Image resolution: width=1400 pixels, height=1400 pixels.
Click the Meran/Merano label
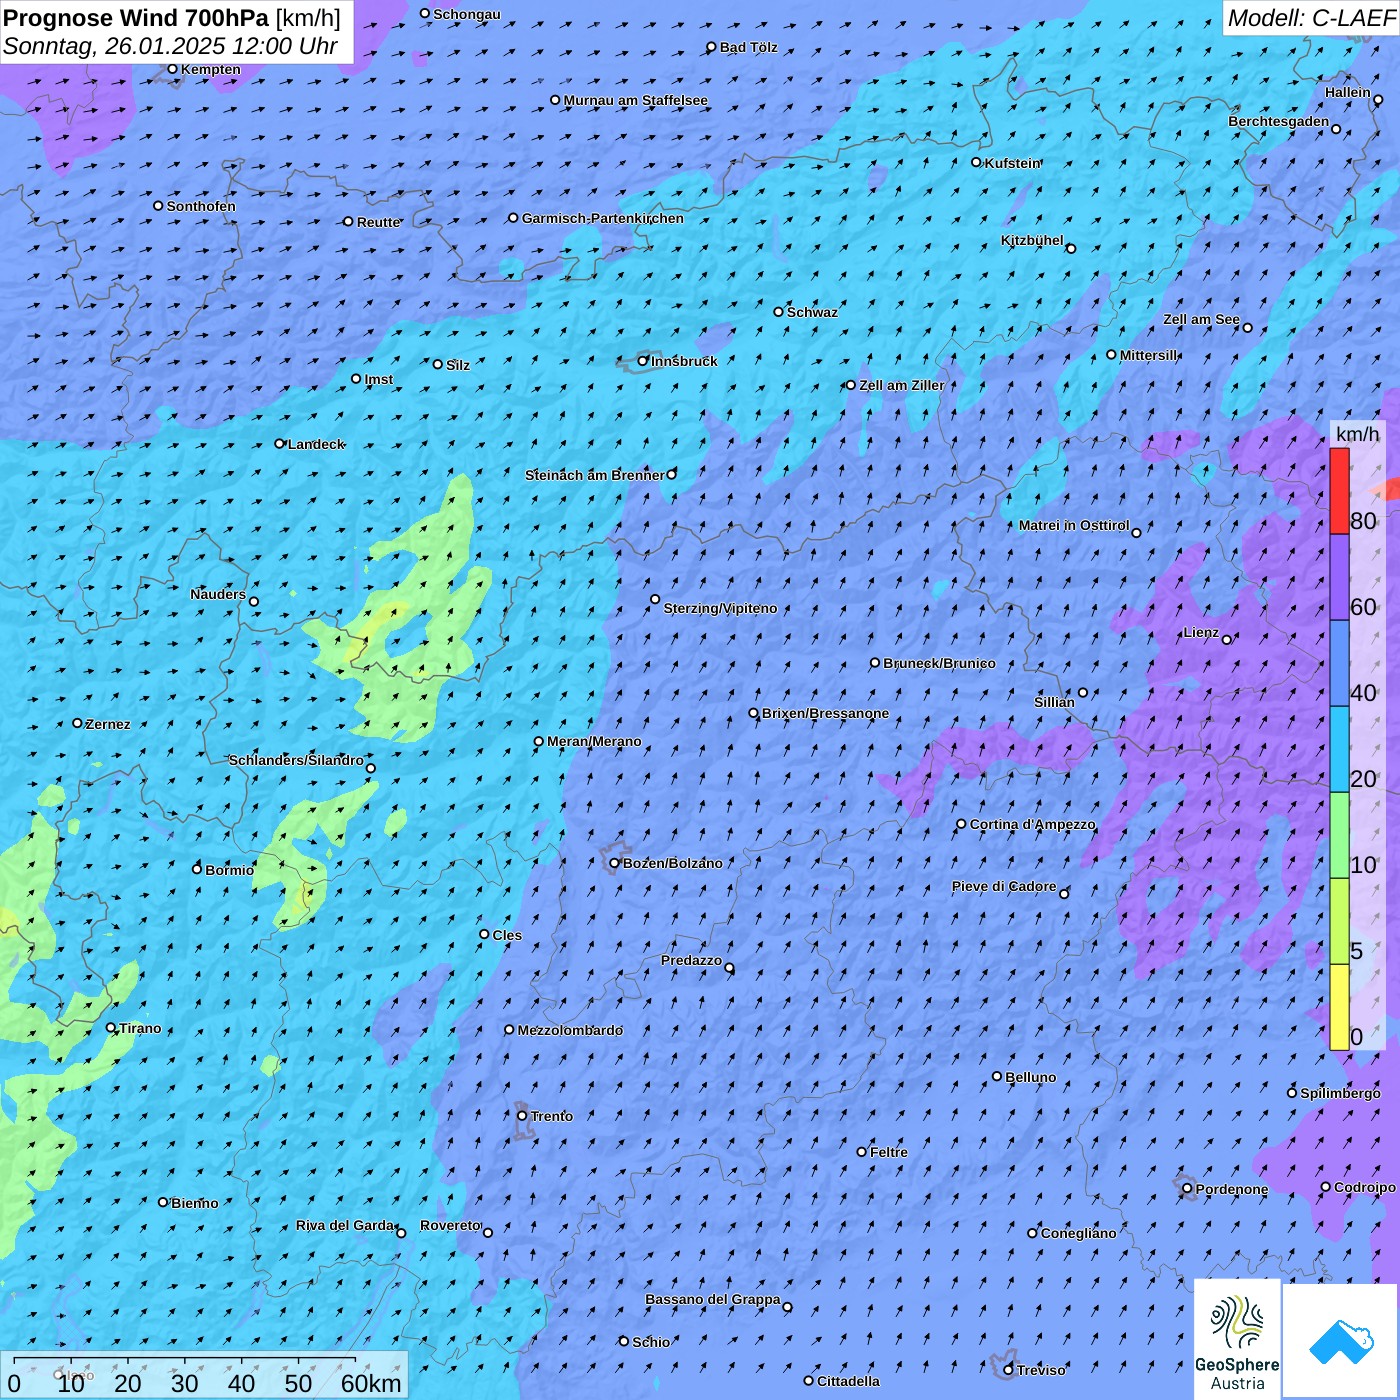594,741
